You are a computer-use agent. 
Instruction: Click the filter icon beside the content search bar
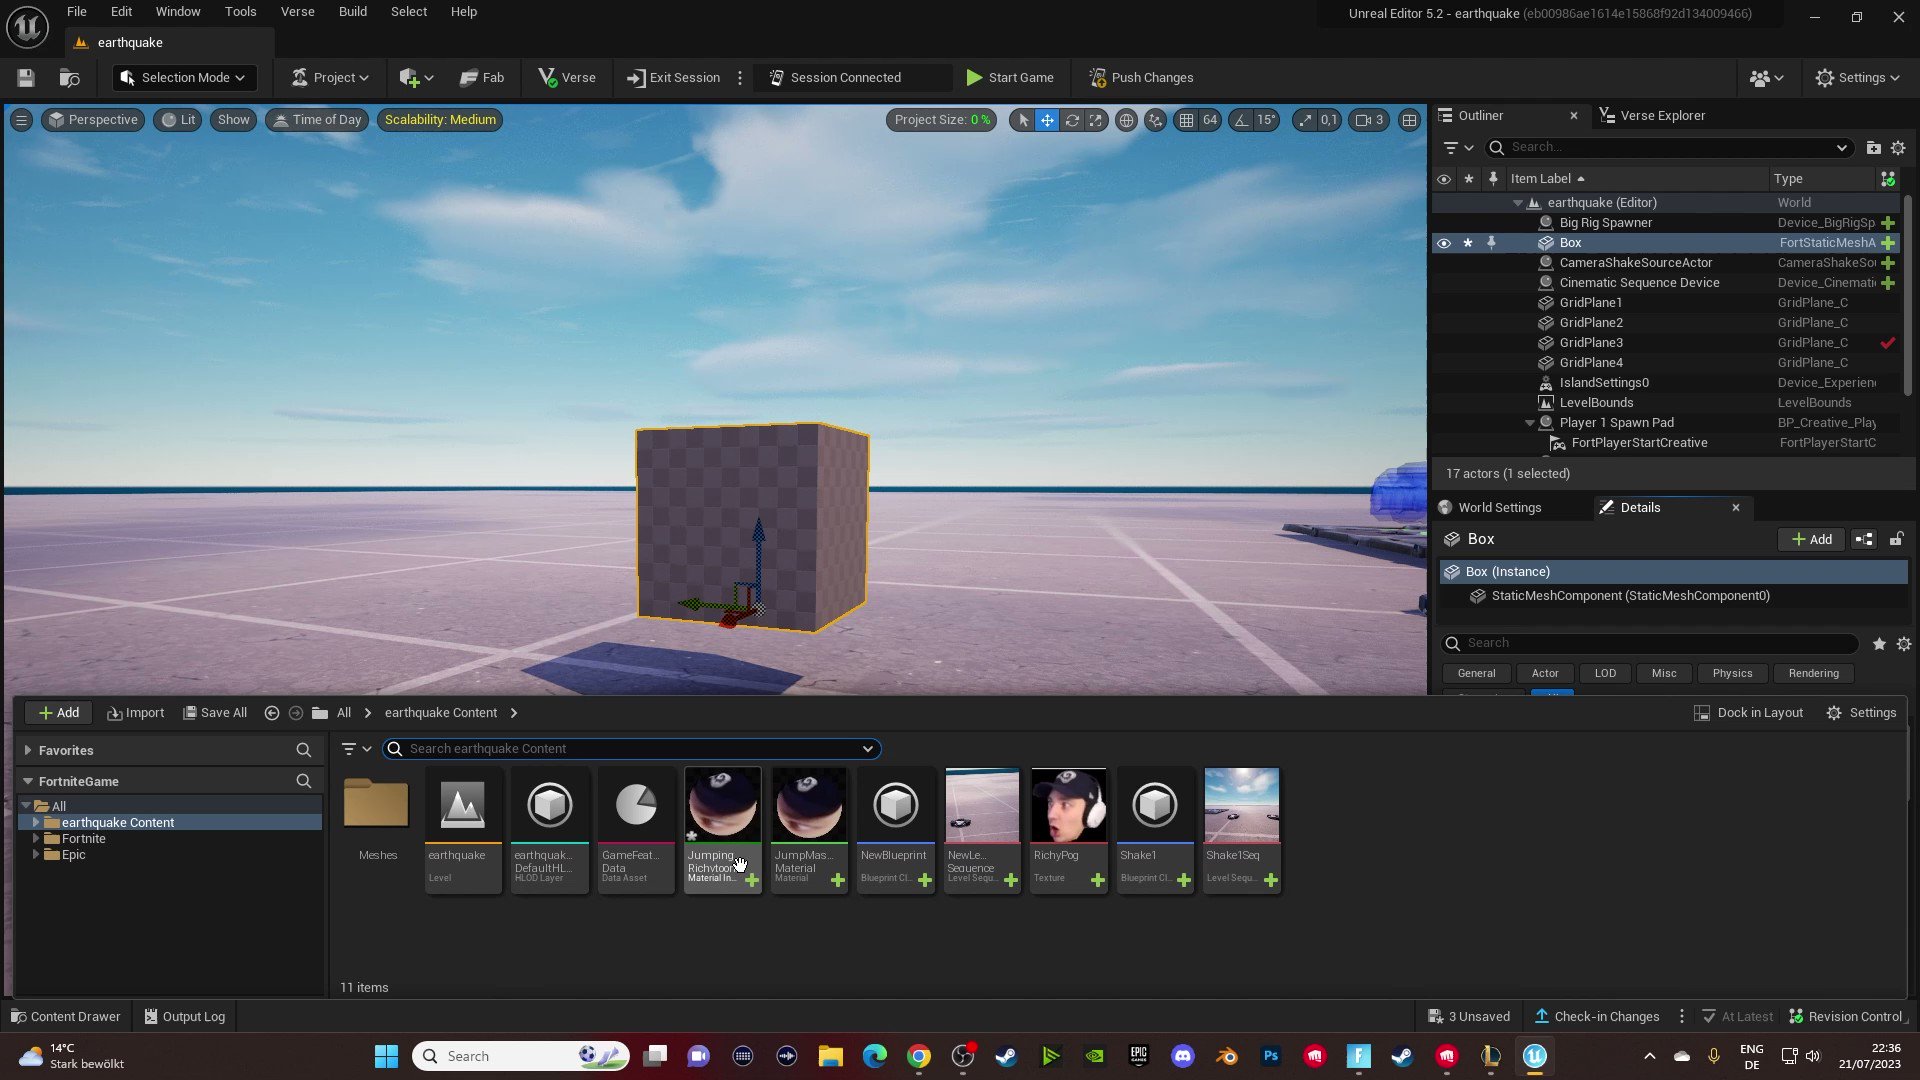pyautogui.click(x=351, y=748)
